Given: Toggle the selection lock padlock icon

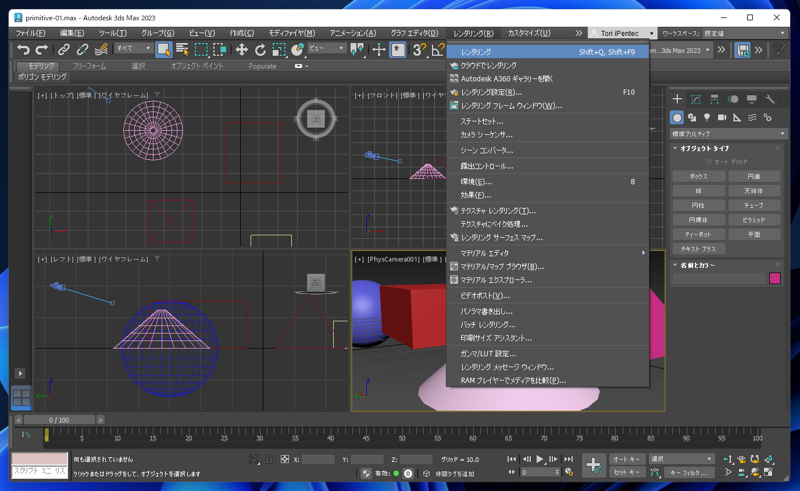Looking at the screenshot, I should click(269, 459).
